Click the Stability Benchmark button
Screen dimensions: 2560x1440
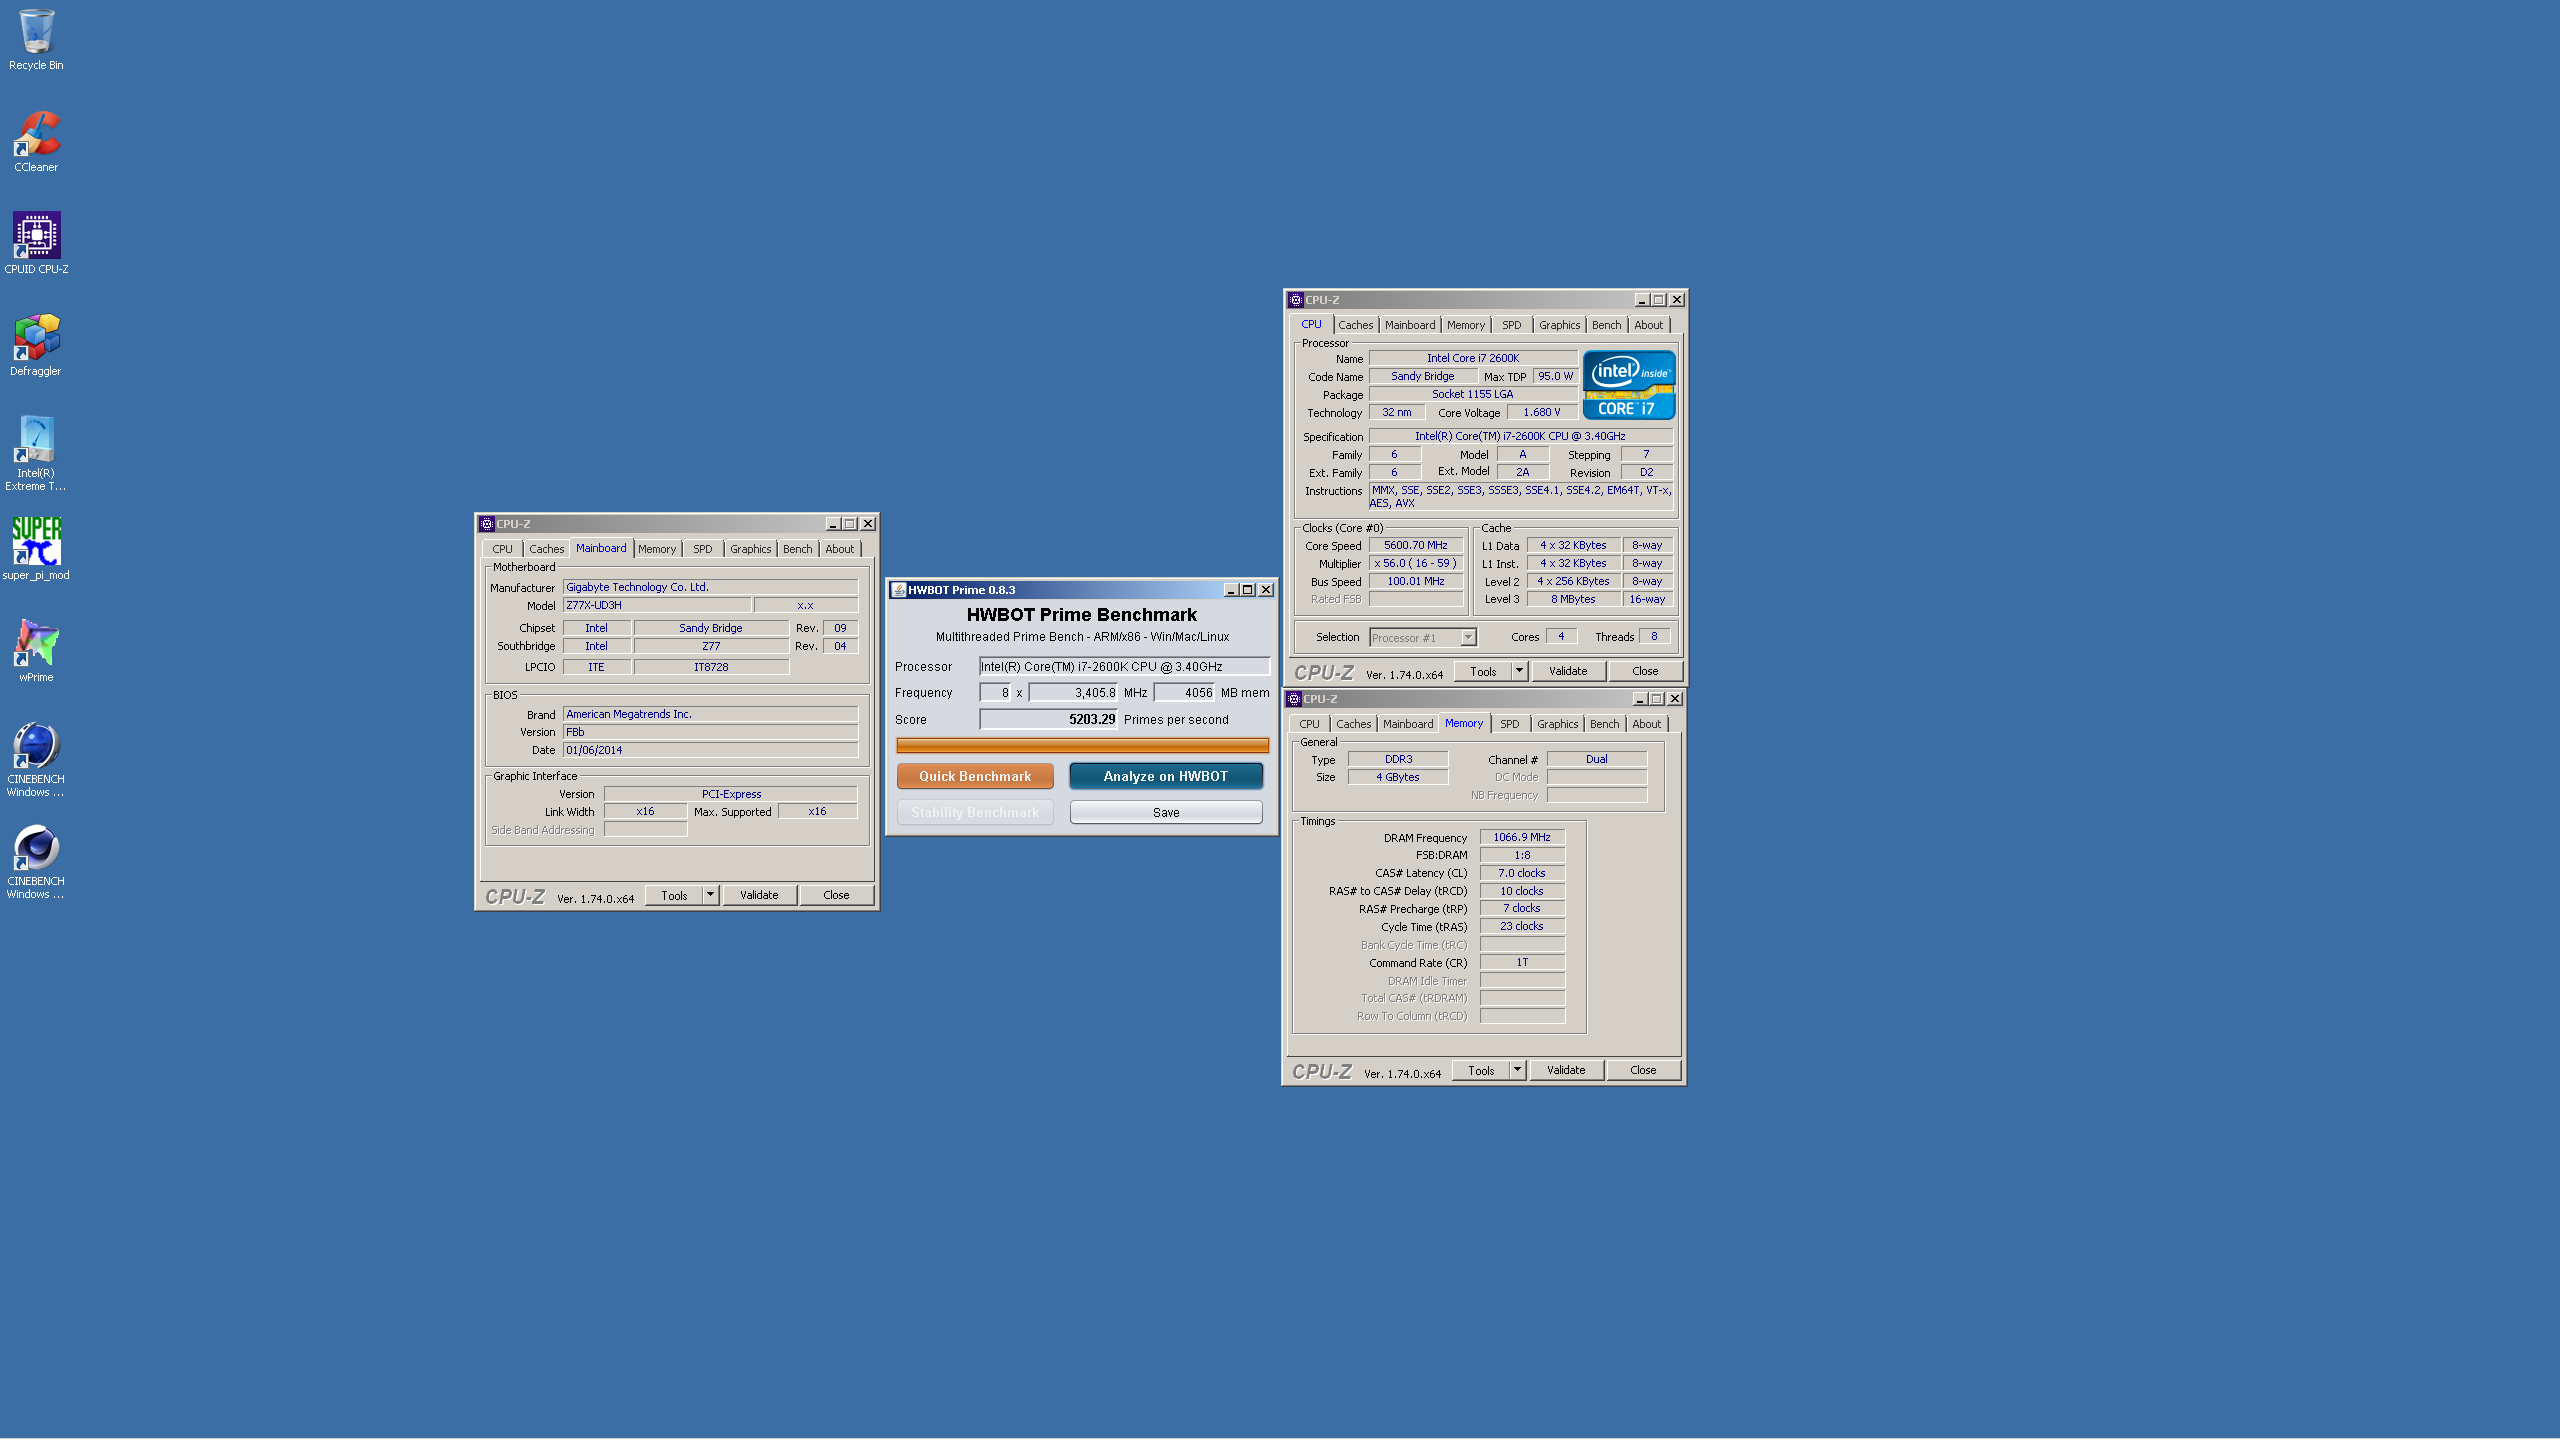pyautogui.click(x=975, y=812)
